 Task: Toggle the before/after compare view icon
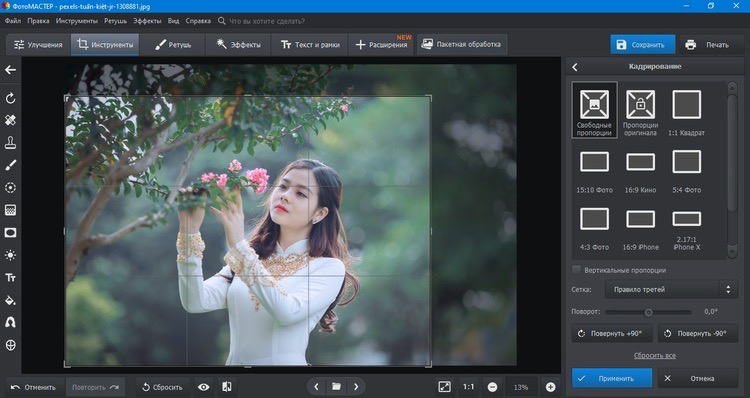point(227,387)
